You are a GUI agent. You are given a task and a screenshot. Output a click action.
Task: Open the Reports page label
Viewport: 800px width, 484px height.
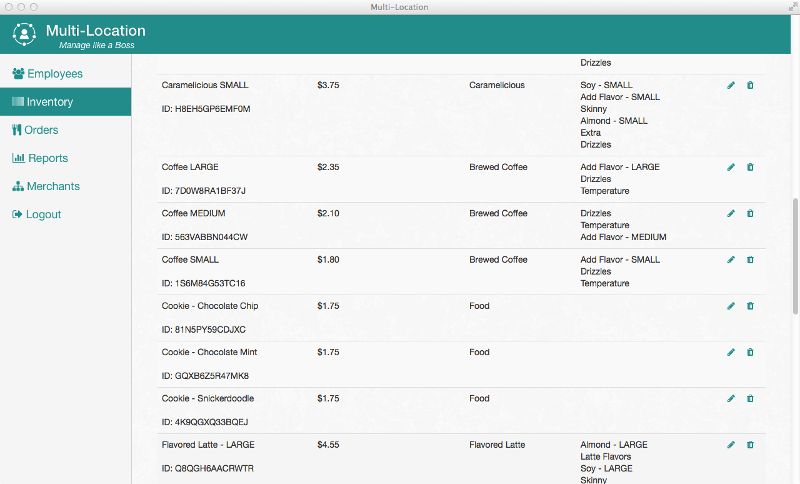coord(48,158)
